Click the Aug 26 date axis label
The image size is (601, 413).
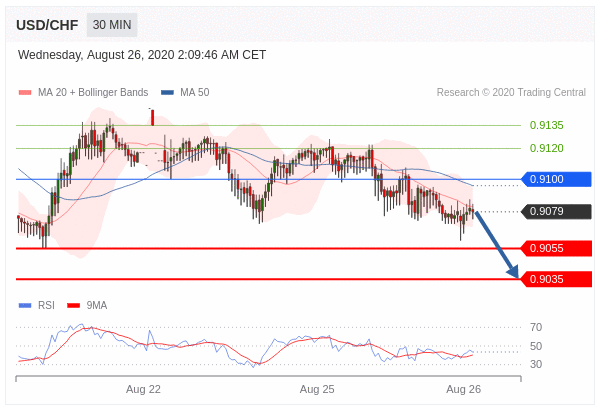(463, 389)
